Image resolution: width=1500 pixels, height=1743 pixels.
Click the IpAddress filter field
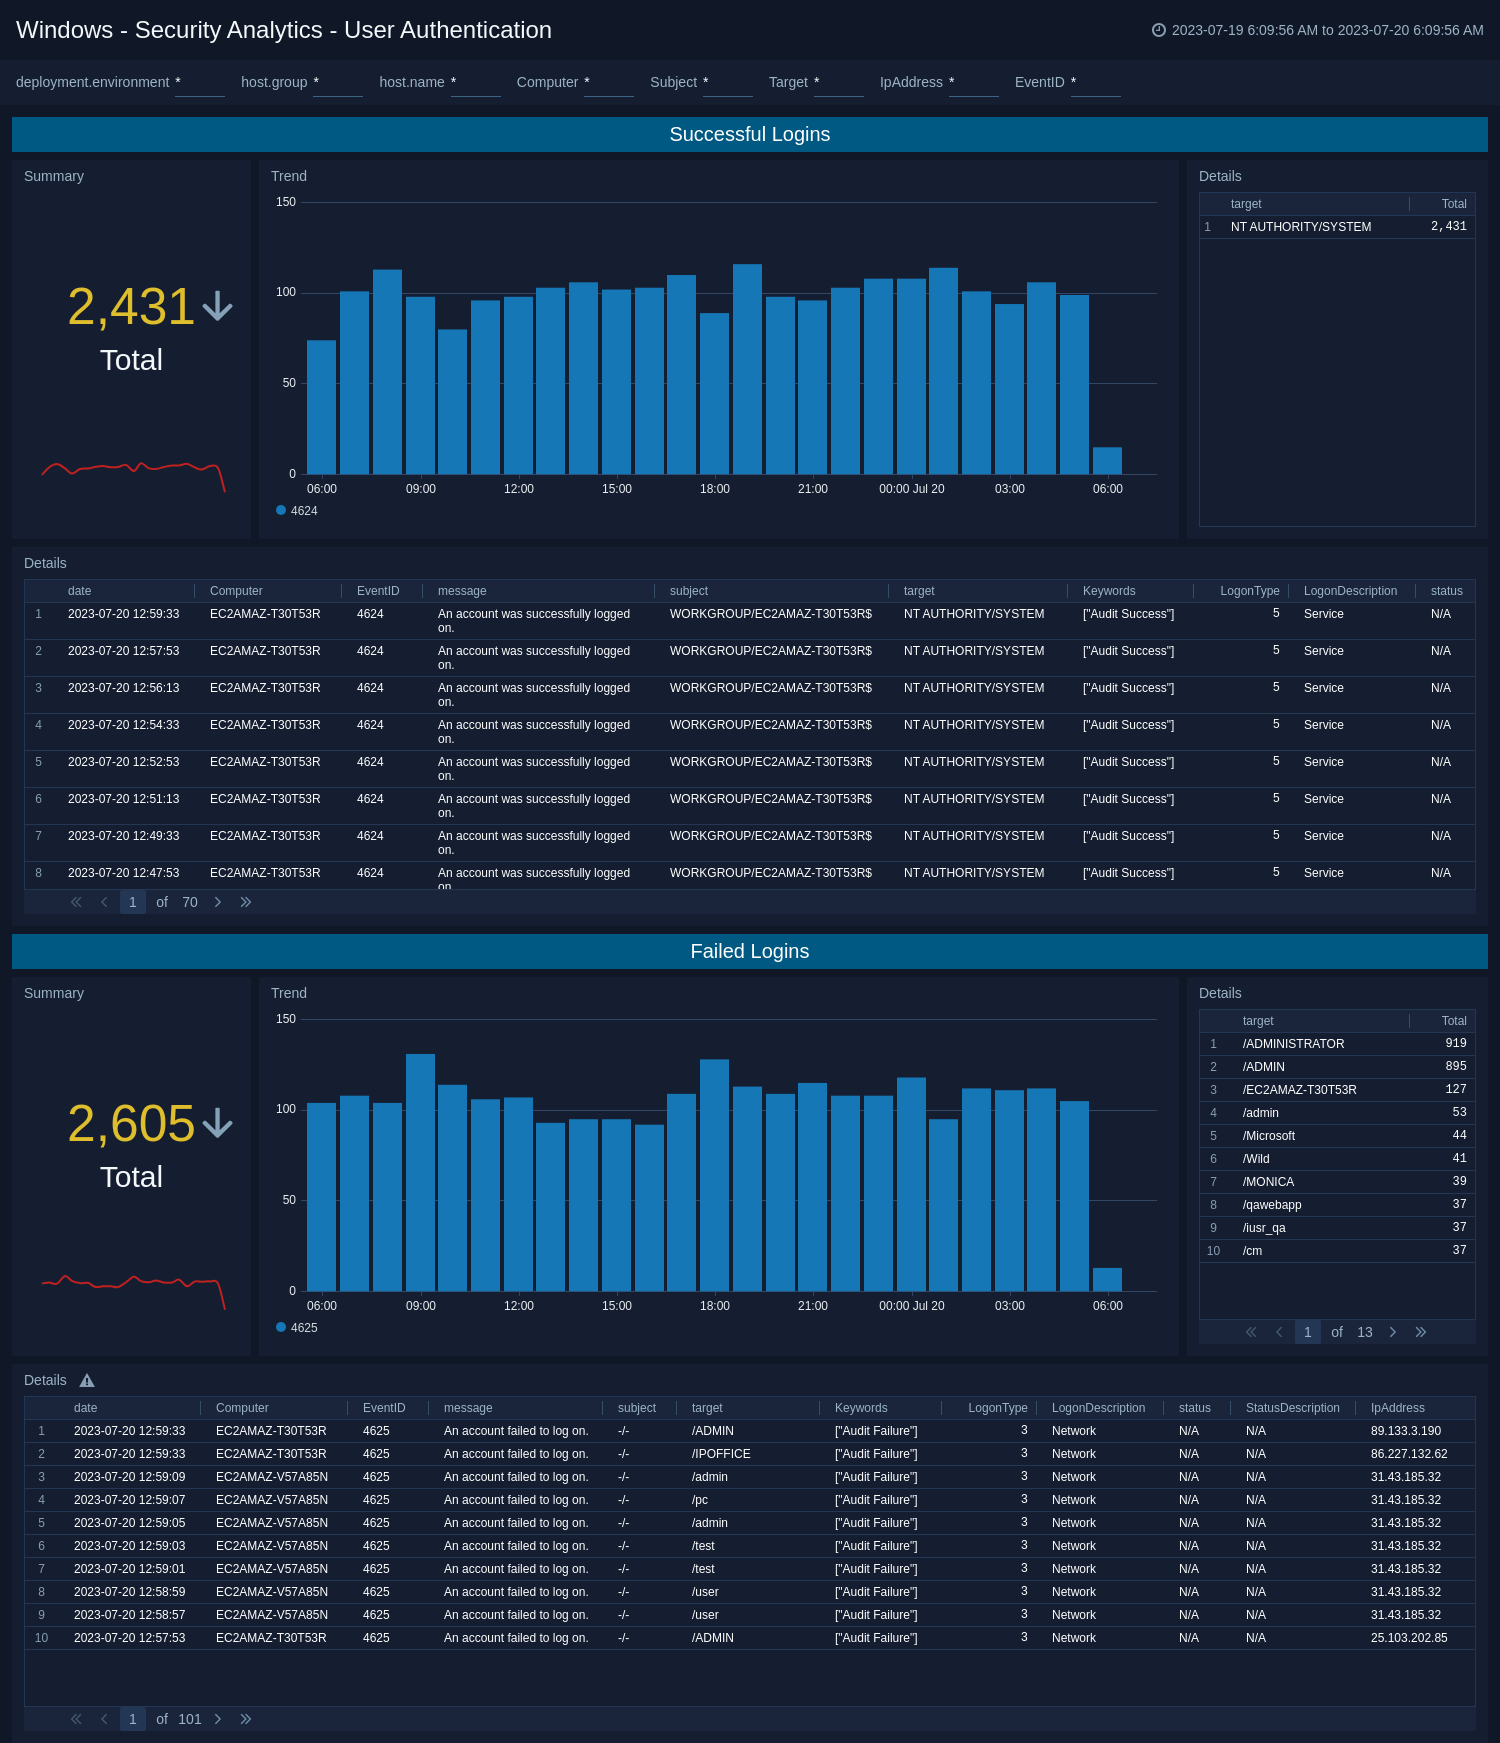[974, 83]
